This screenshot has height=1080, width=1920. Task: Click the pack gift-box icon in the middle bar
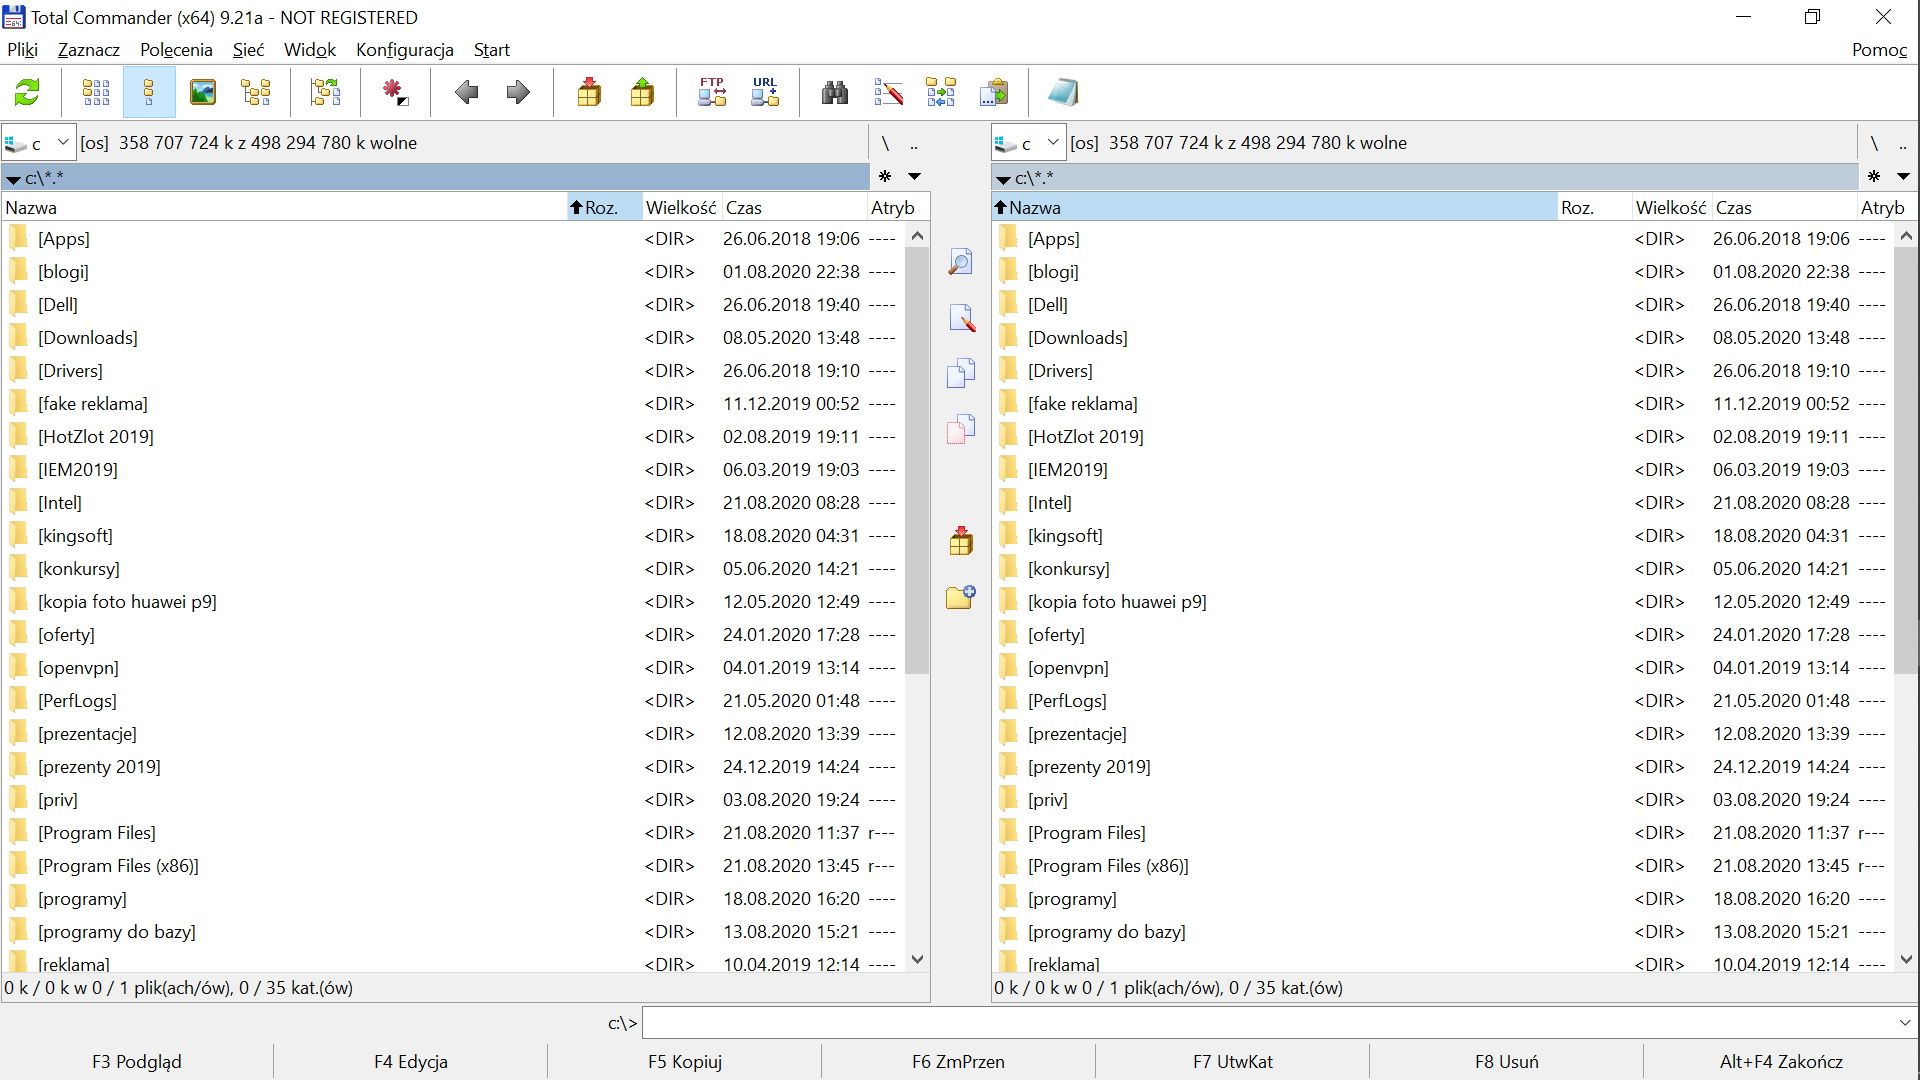961,541
